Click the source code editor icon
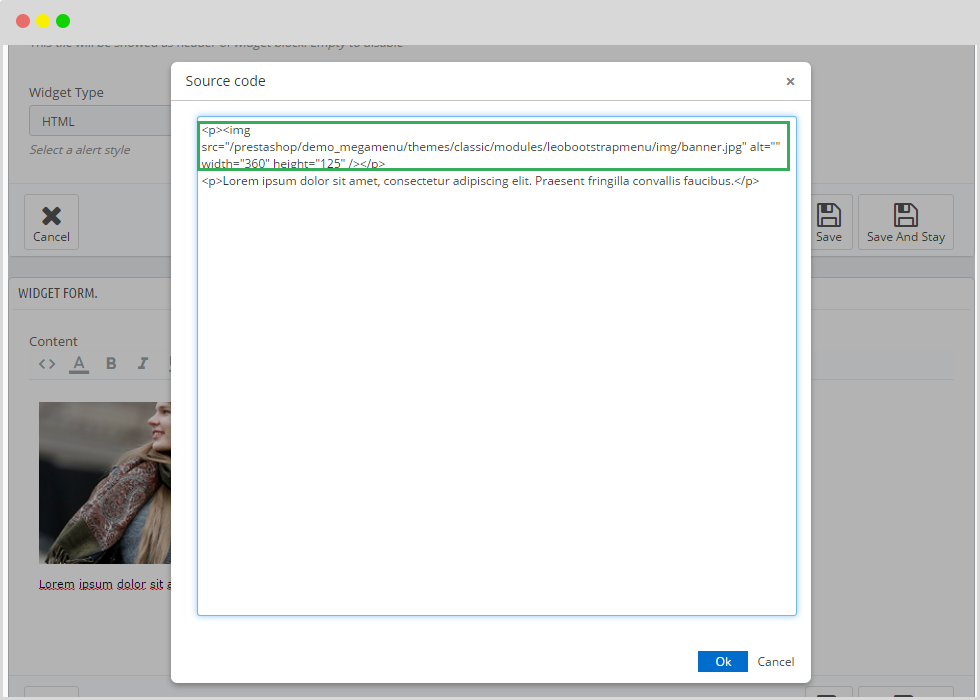 pyautogui.click(x=47, y=364)
